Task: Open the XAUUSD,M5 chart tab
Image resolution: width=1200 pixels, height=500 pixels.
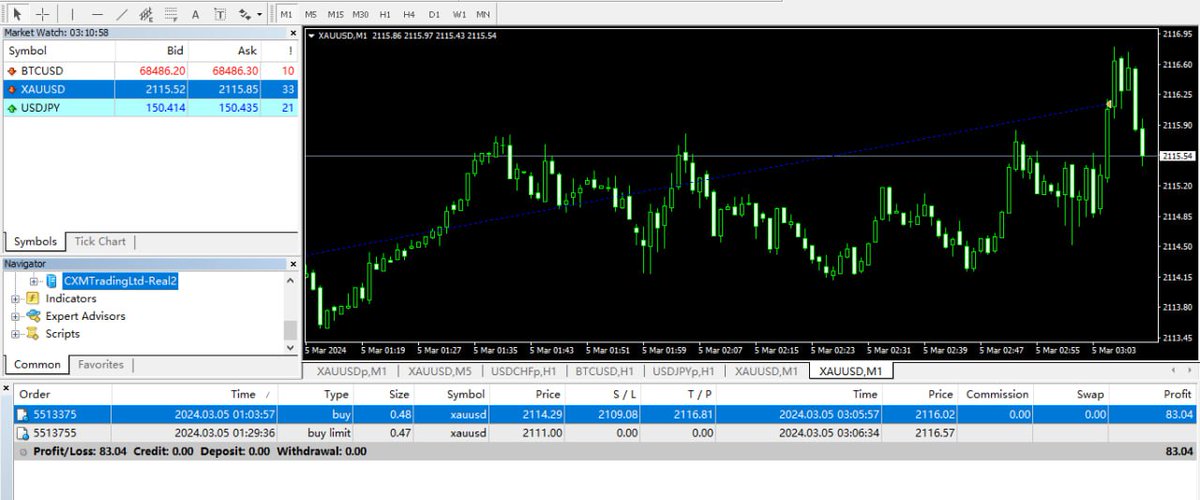Action: pyautogui.click(x=440, y=371)
